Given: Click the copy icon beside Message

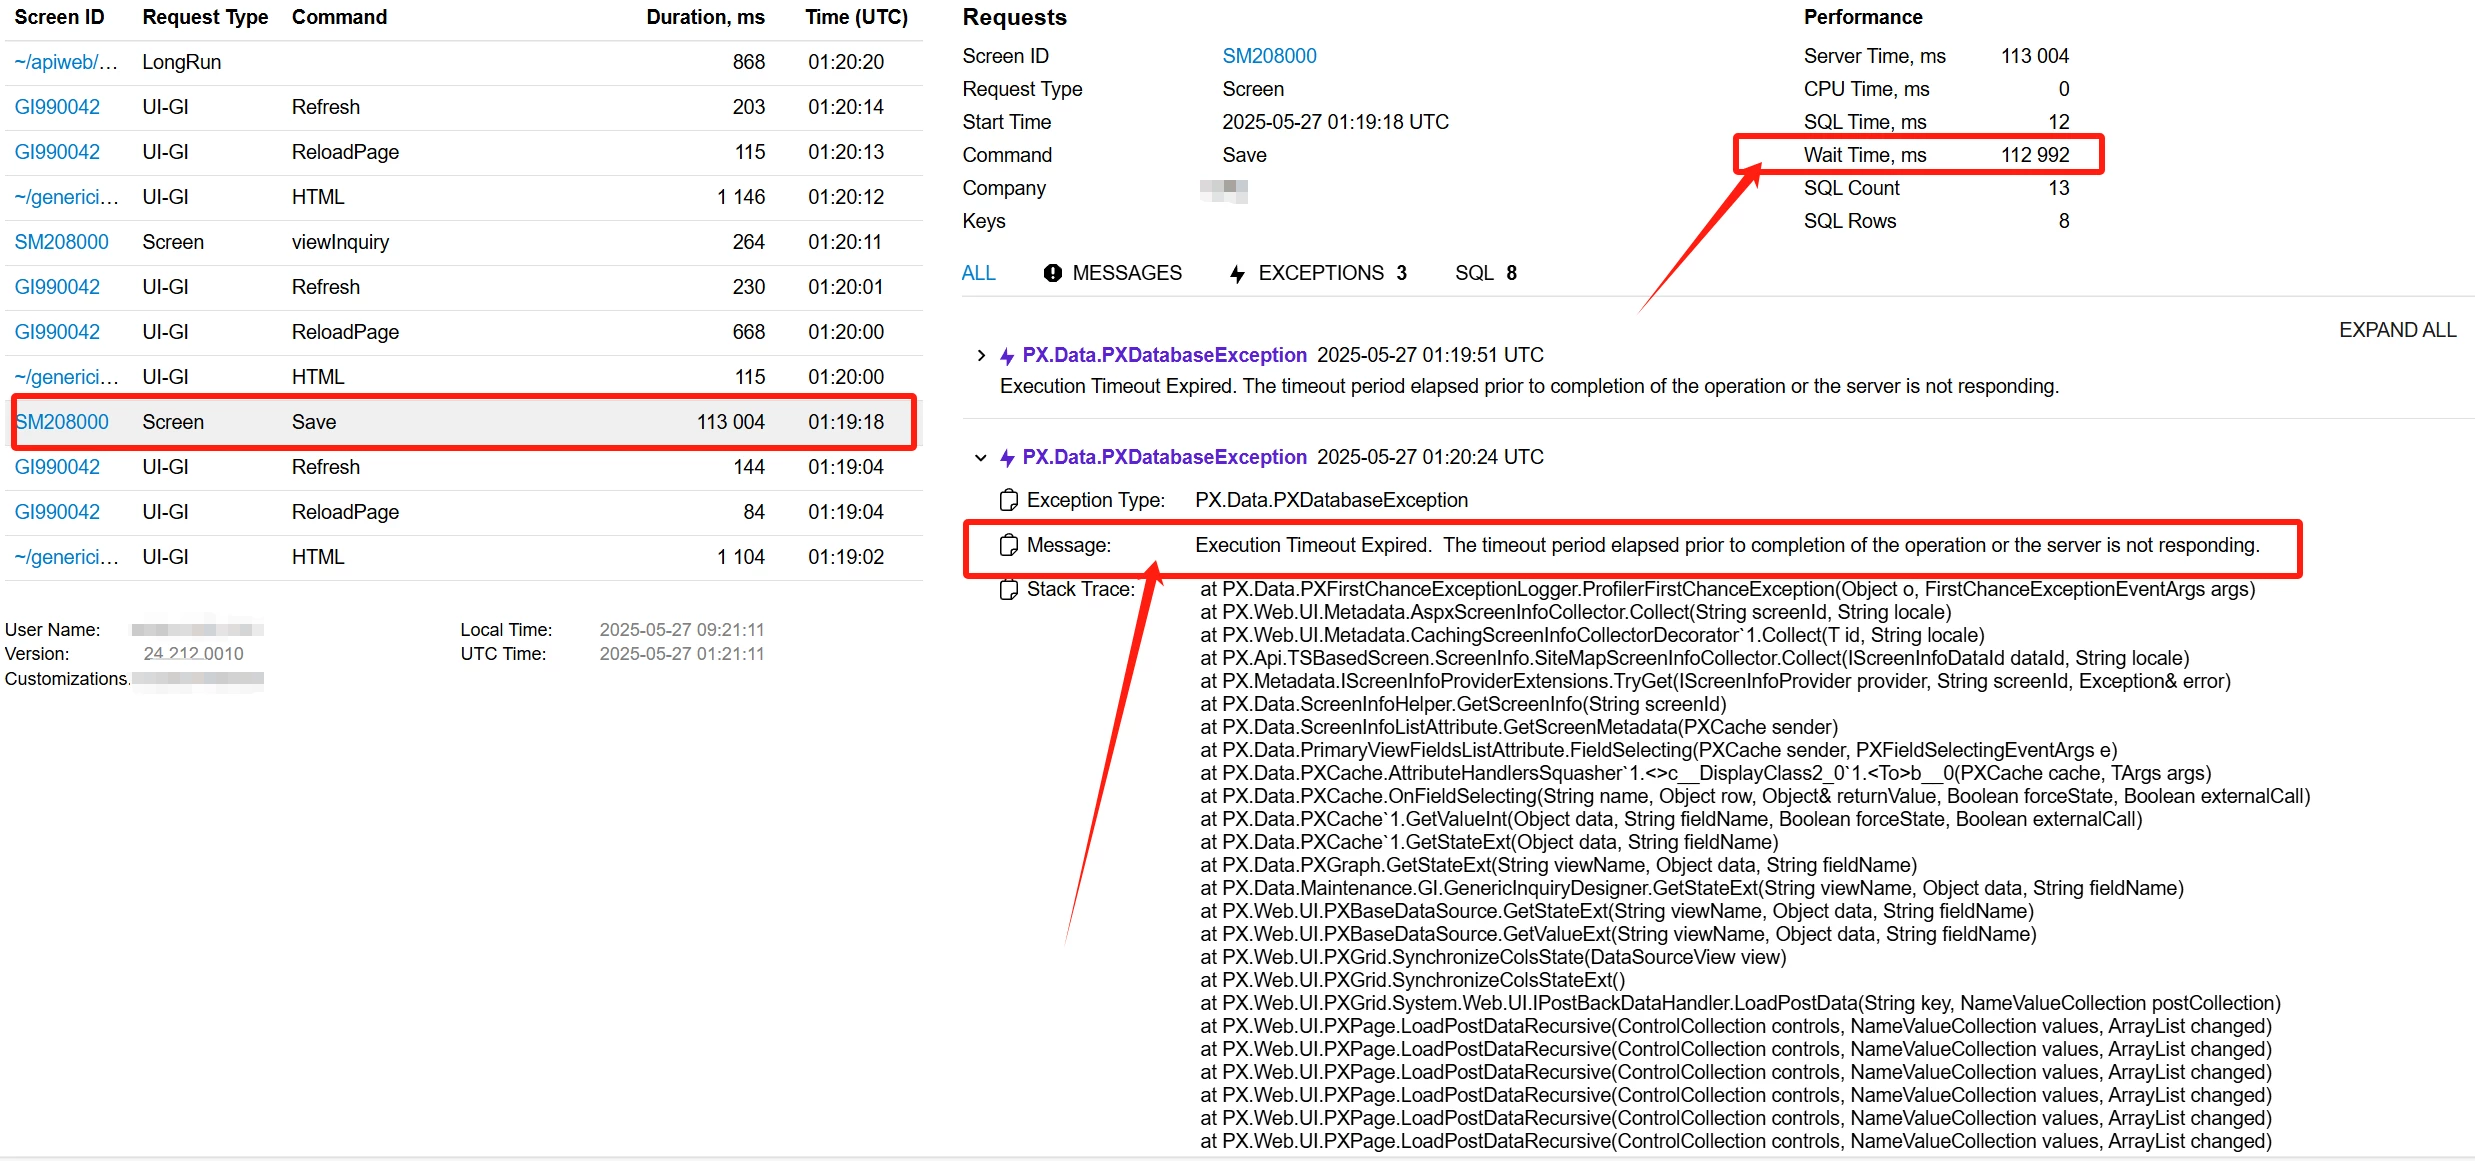Looking at the screenshot, I should coord(1009,545).
